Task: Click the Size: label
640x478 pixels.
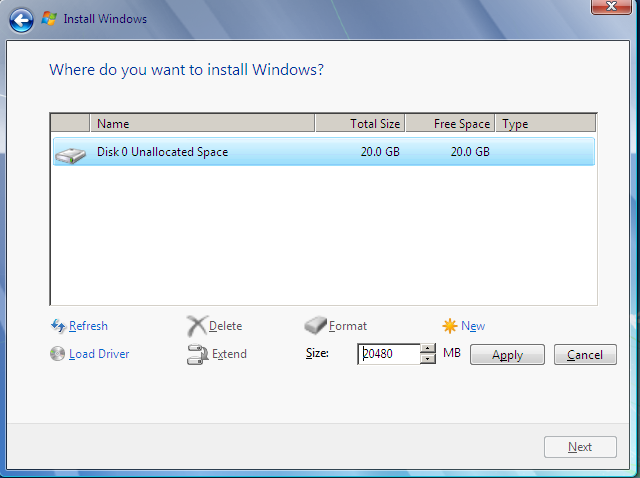Action: (317, 353)
